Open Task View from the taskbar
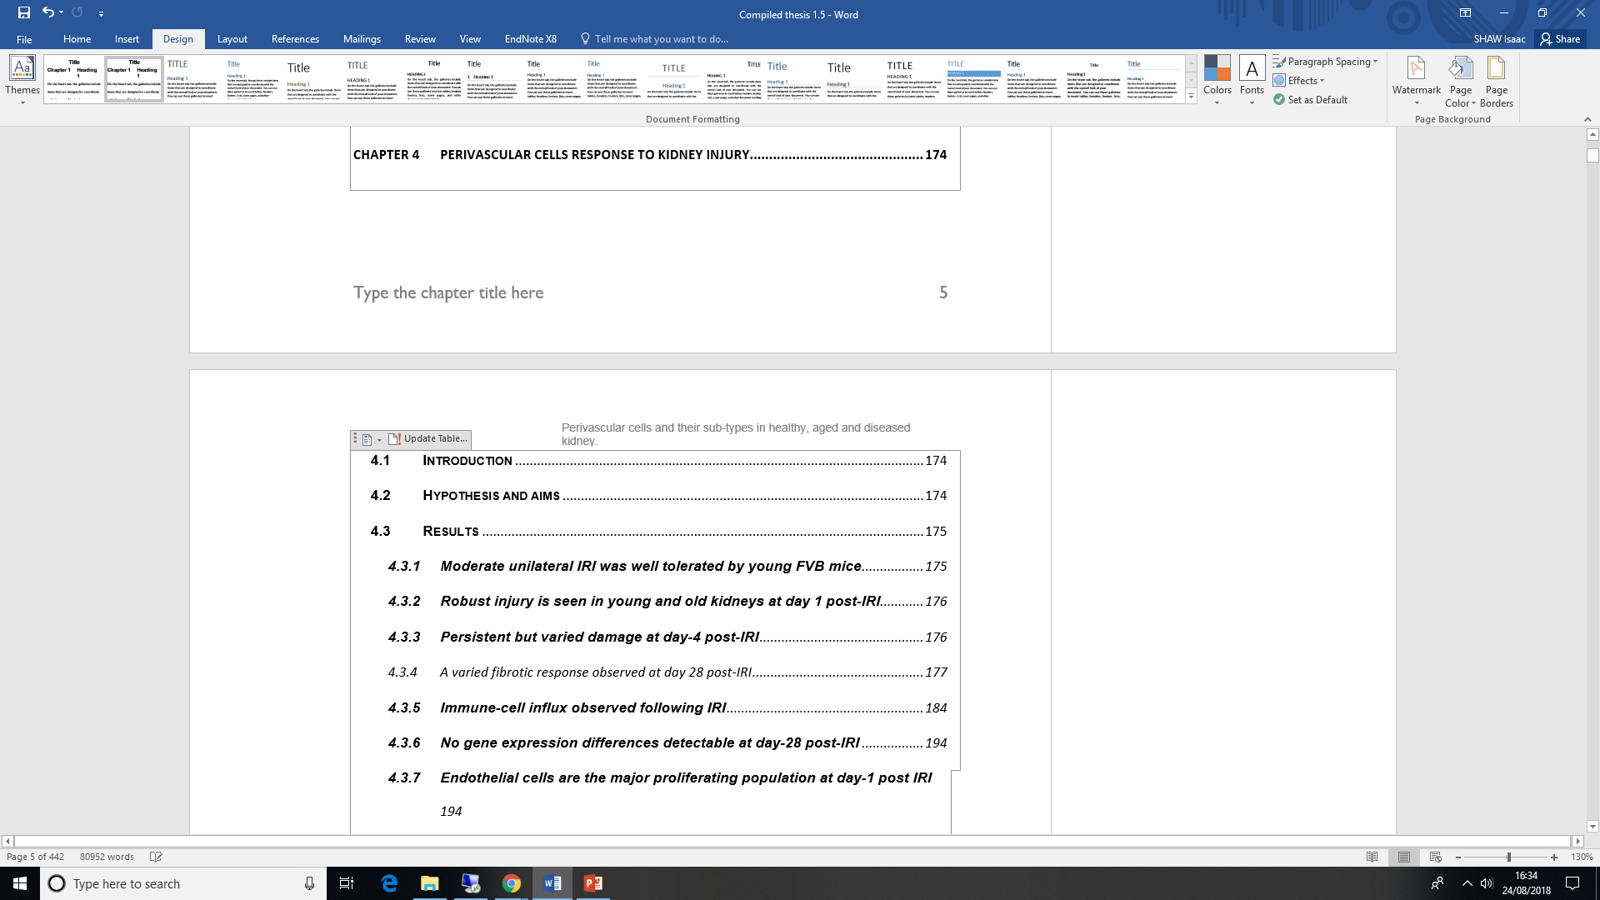The image size is (1600, 900). 347,883
